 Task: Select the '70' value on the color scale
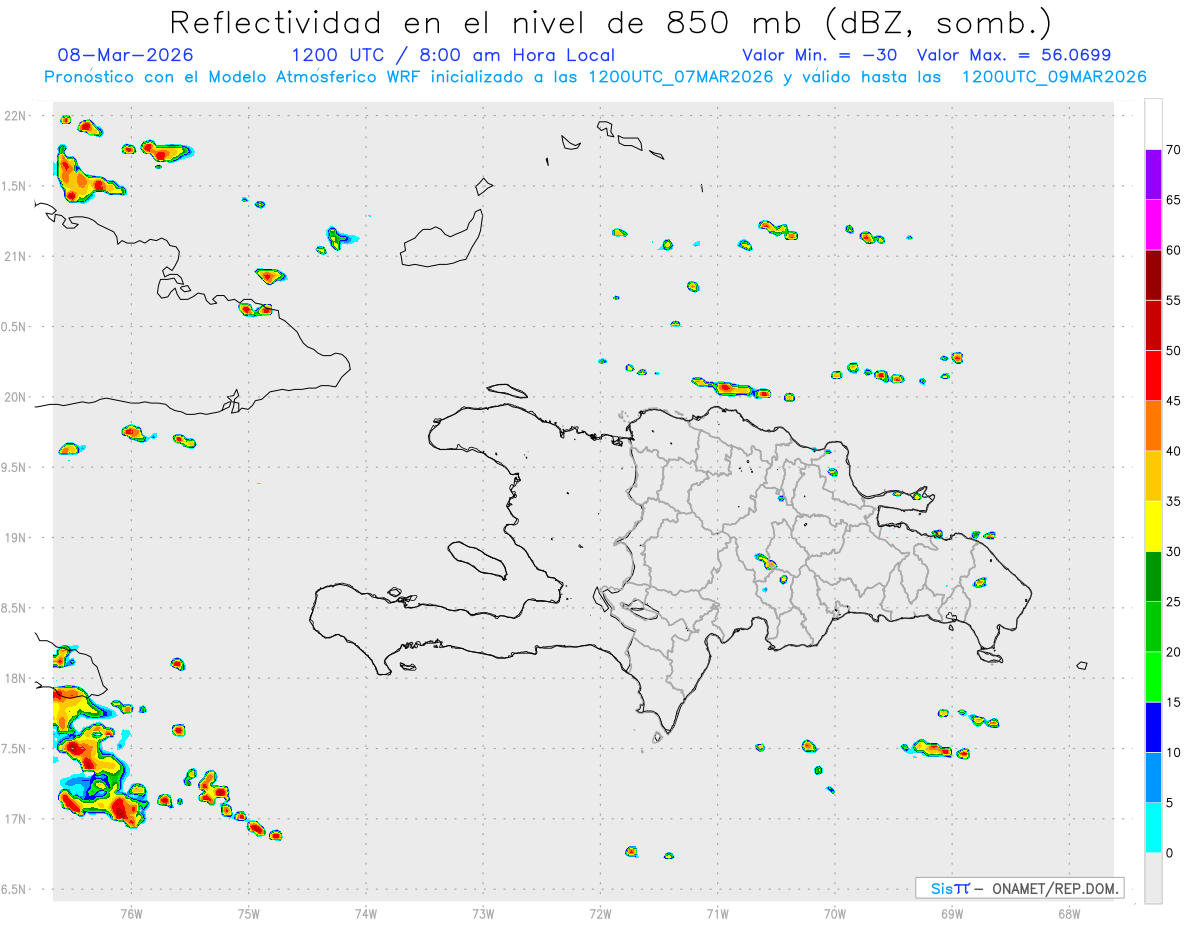pyautogui.click(x=1174, y=150)
